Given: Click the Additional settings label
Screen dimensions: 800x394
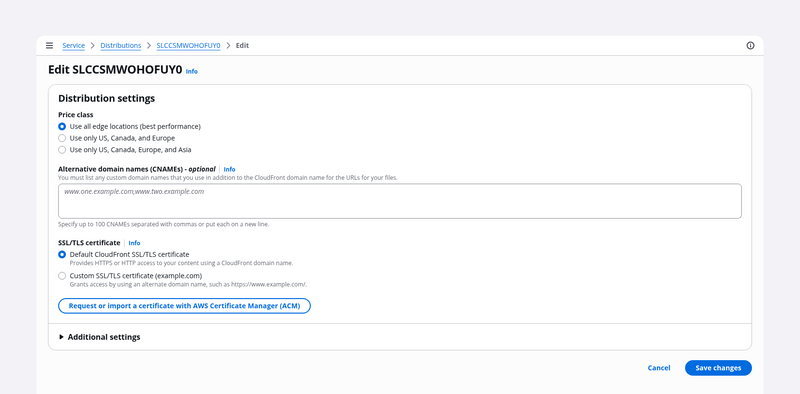Looking at the screenshot, I should [104, 337].
